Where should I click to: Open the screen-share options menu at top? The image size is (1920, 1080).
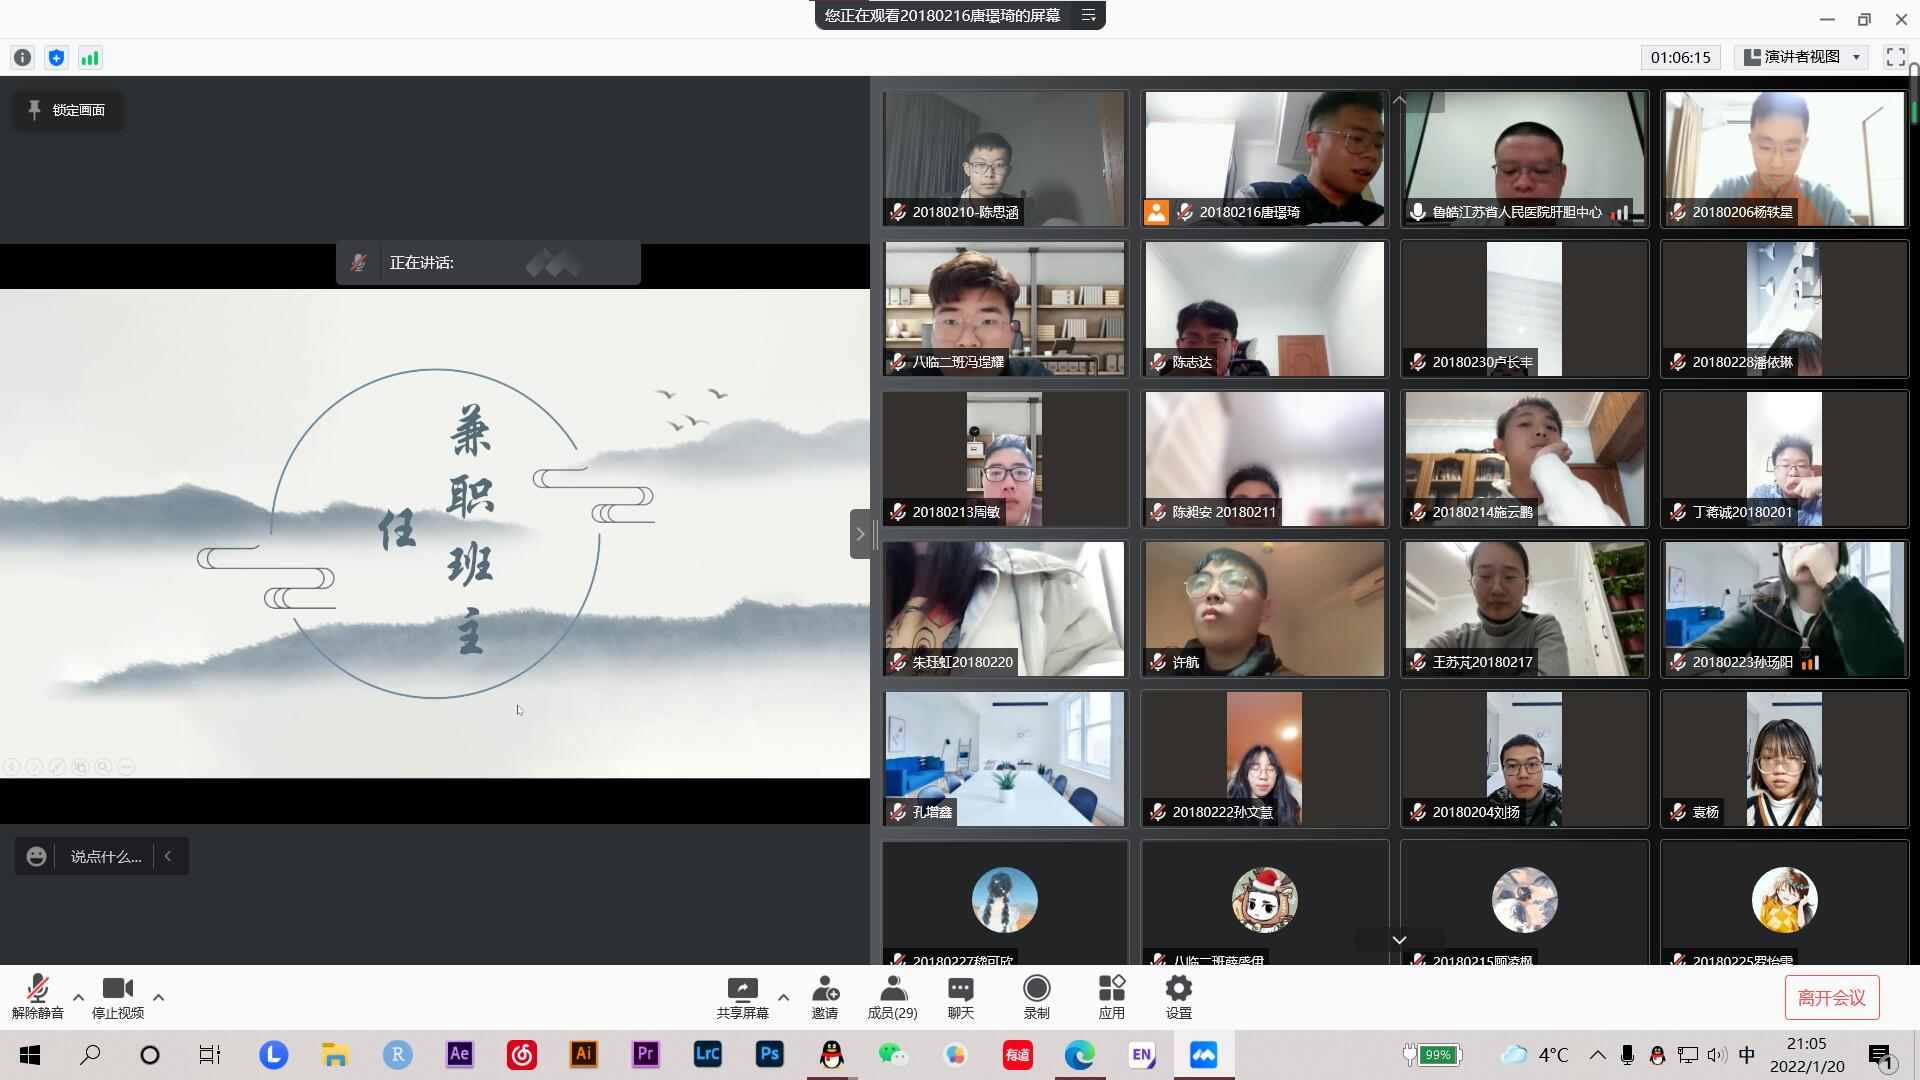(x=1089, y=15)
